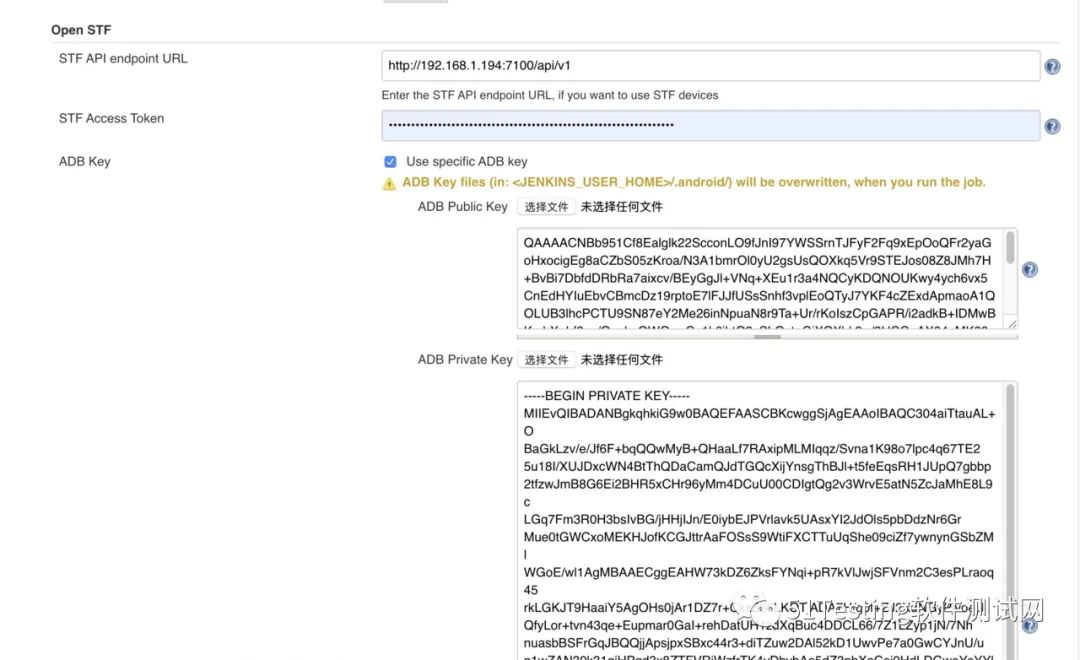Click the yellow warning icon about ADB key files
The height and width of the screenshot is (660, 1080).
(x=389, y=183)
